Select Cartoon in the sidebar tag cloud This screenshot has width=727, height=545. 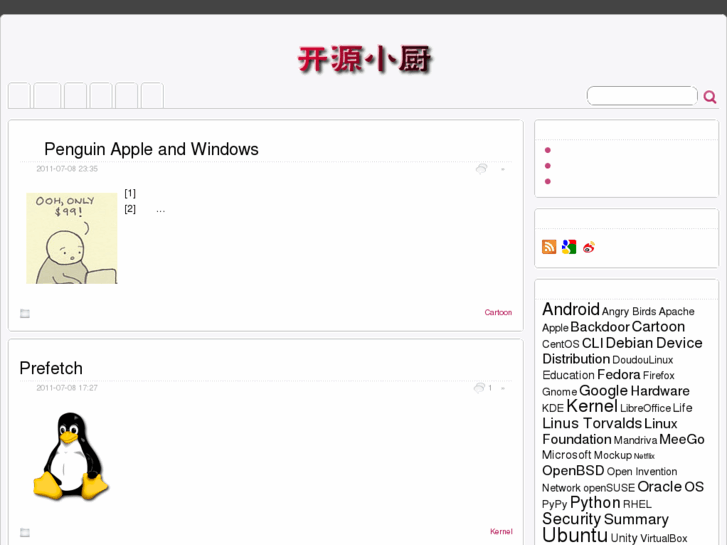[658, 327]
